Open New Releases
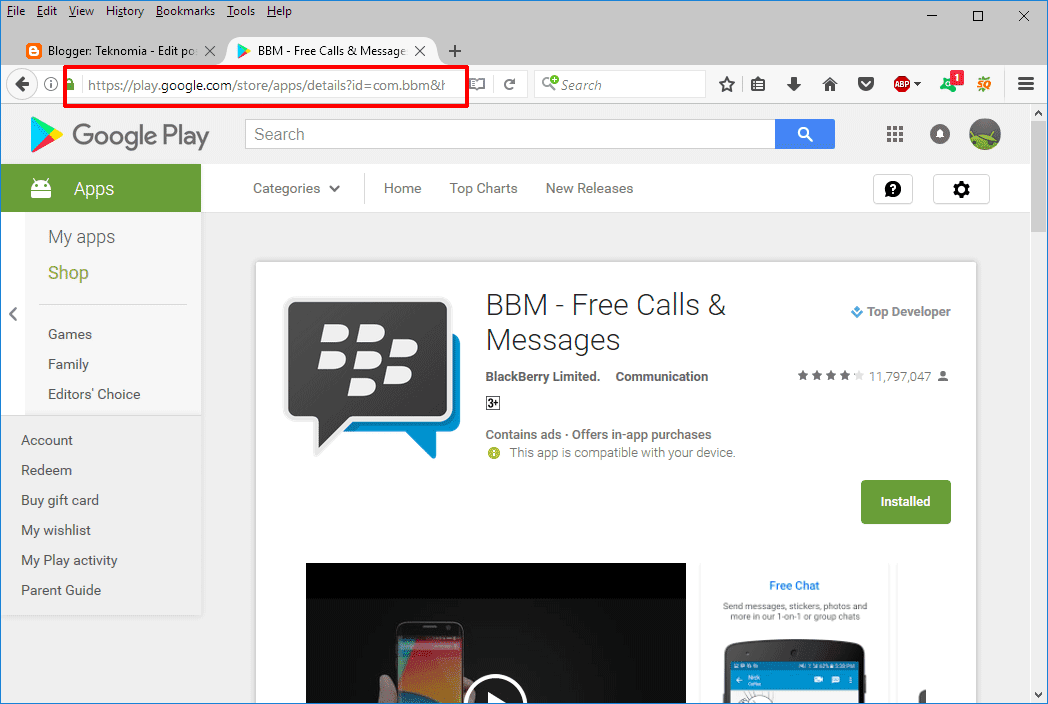The image size is (1048, 704). tap(589, 189)
